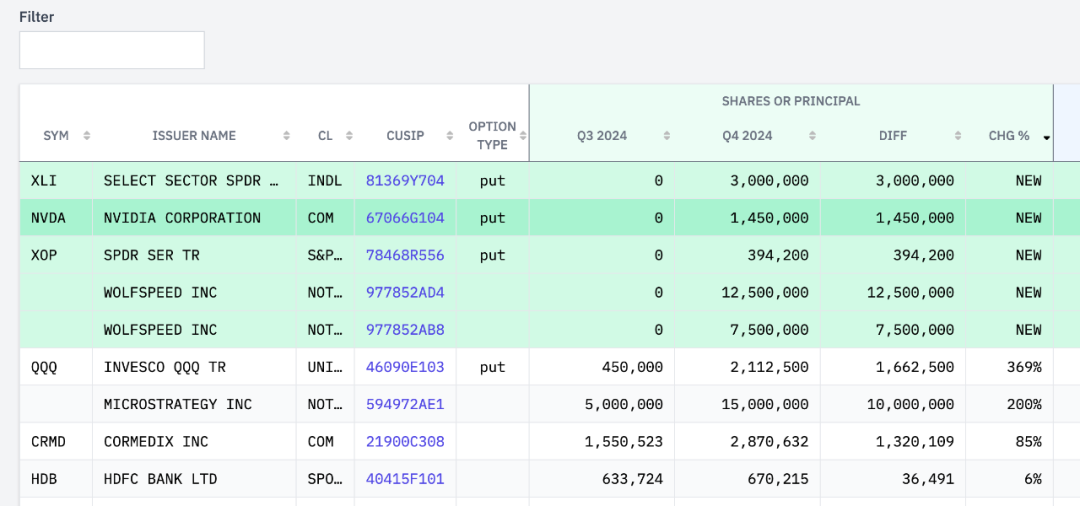Open CUSIP link 78468R556
1080x506 pixels.
click(405, 255)
